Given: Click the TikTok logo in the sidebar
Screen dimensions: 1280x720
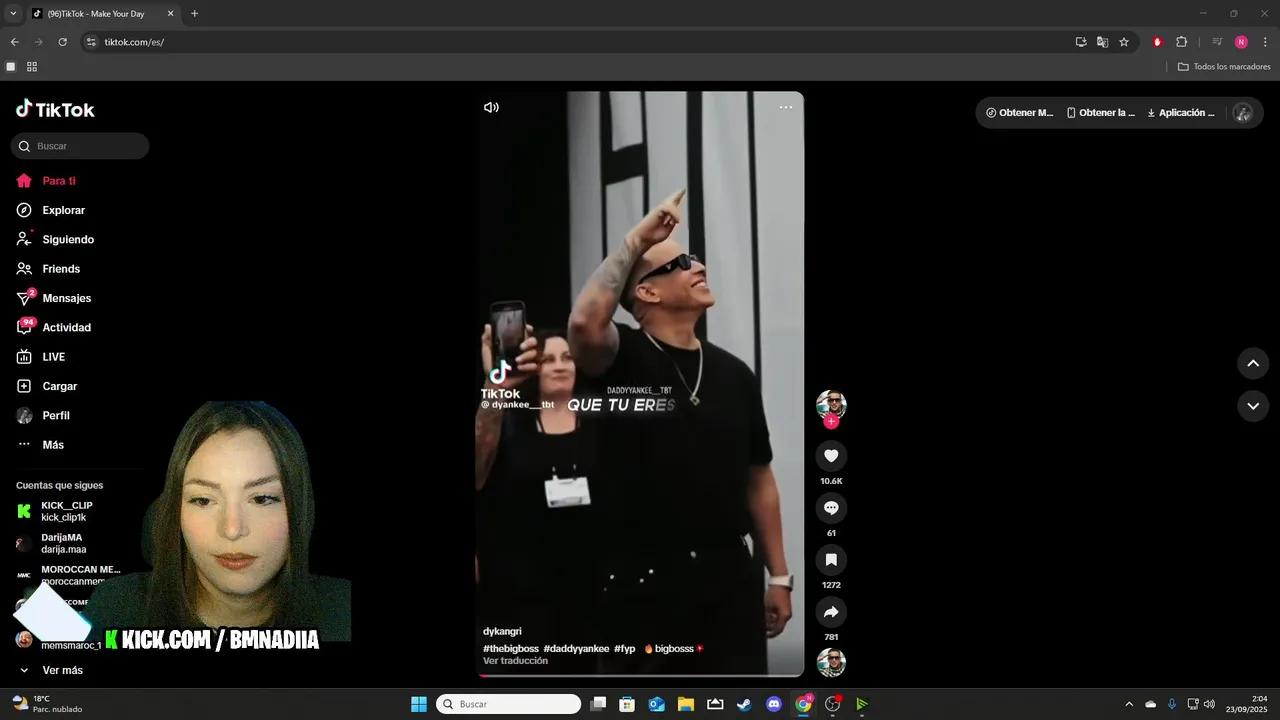Looking at the screenshot, I should pos(55,109).
